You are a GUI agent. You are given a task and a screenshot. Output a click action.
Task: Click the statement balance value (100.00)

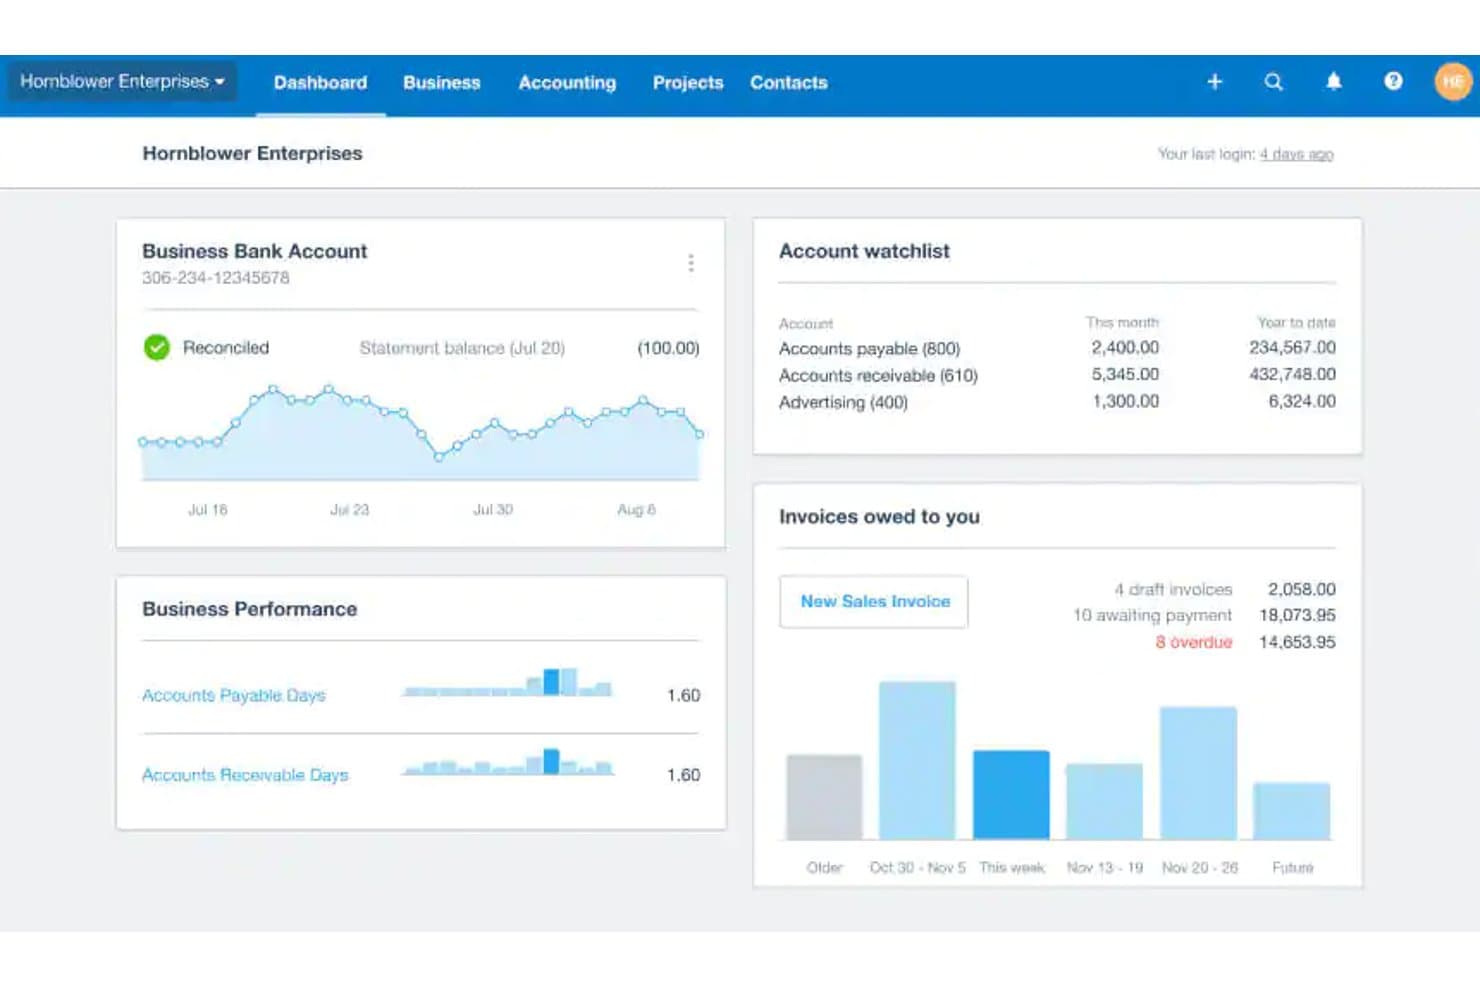[x=668, y=348]
